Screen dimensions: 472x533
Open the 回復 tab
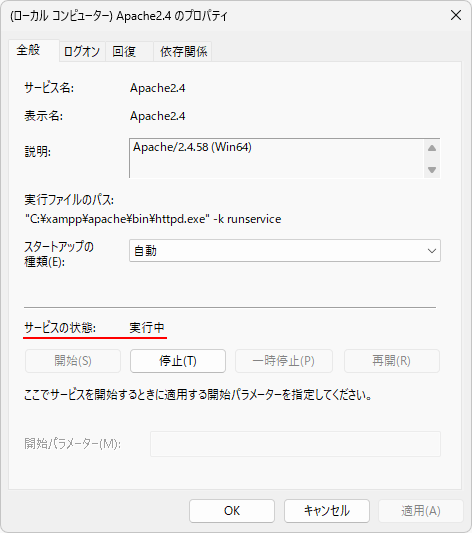point(129,52)
